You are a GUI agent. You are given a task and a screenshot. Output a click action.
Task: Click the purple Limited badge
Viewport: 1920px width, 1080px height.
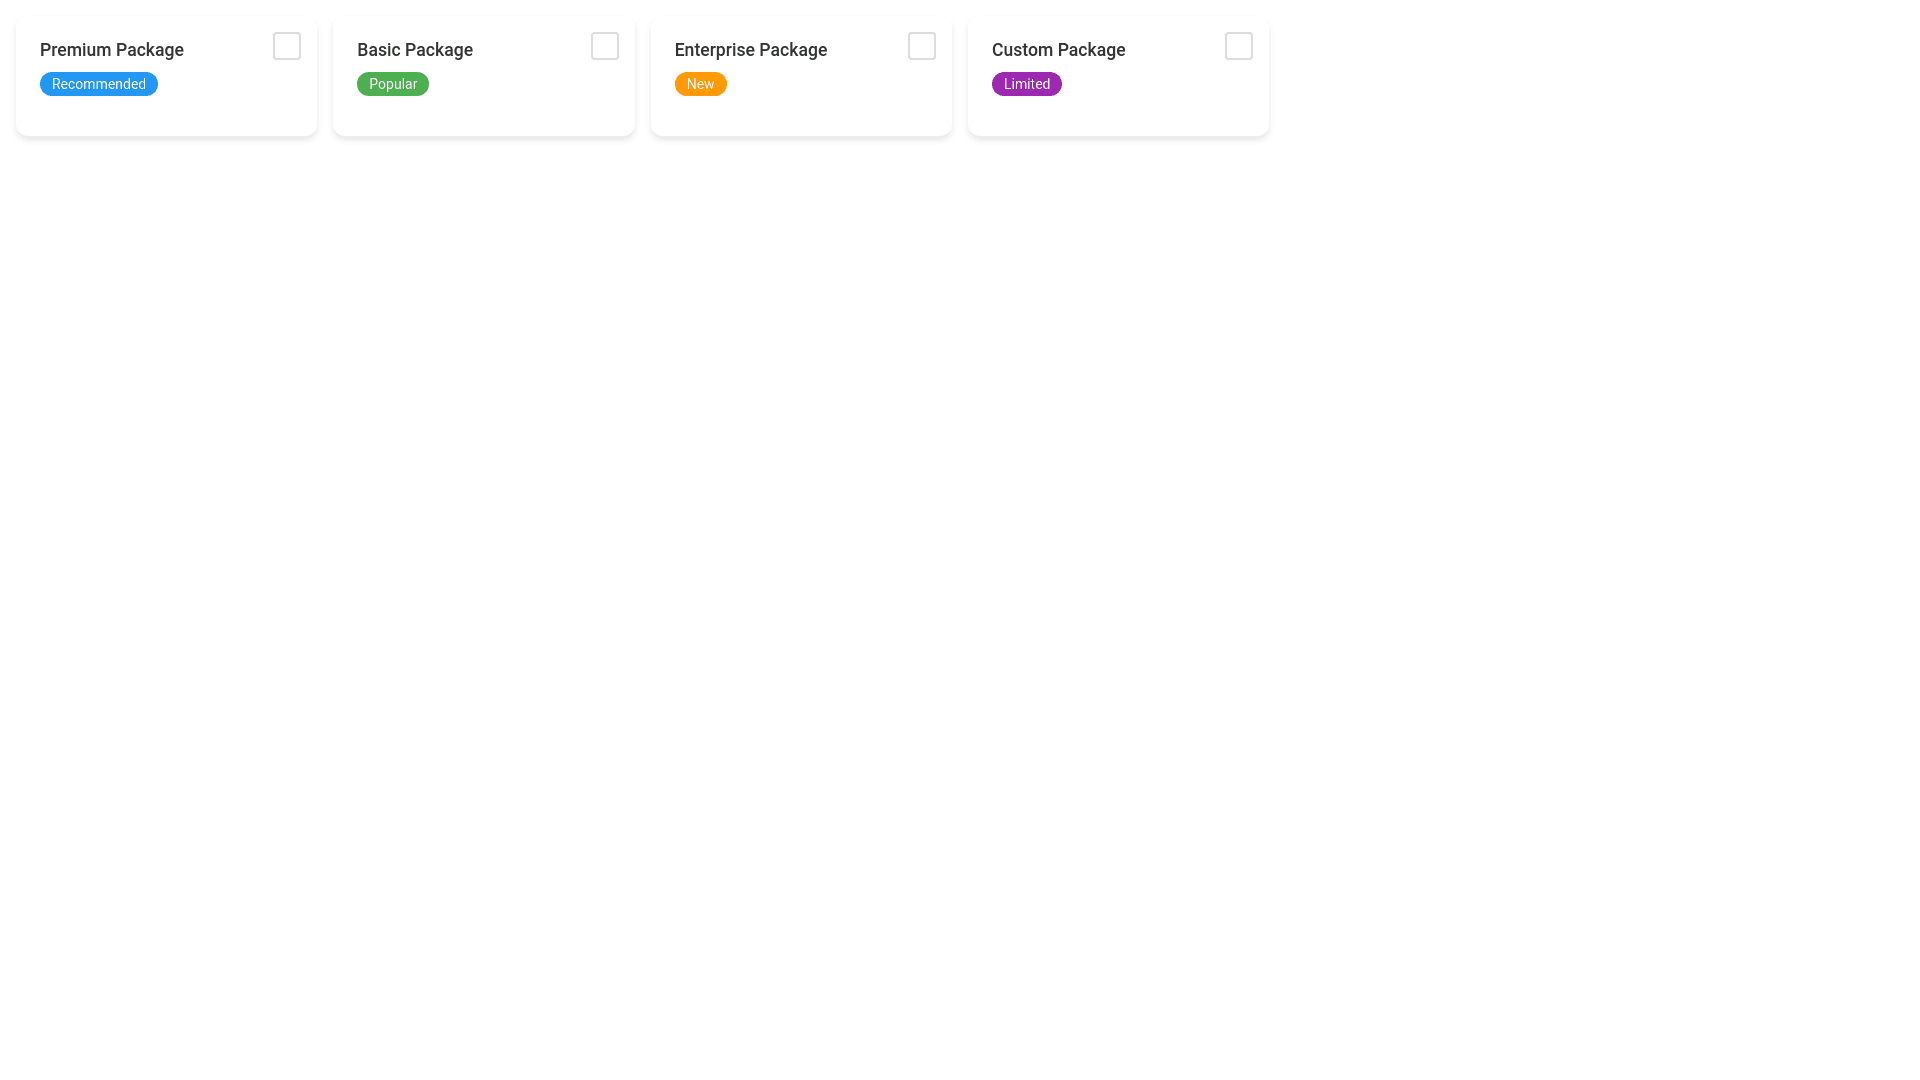1026,84
